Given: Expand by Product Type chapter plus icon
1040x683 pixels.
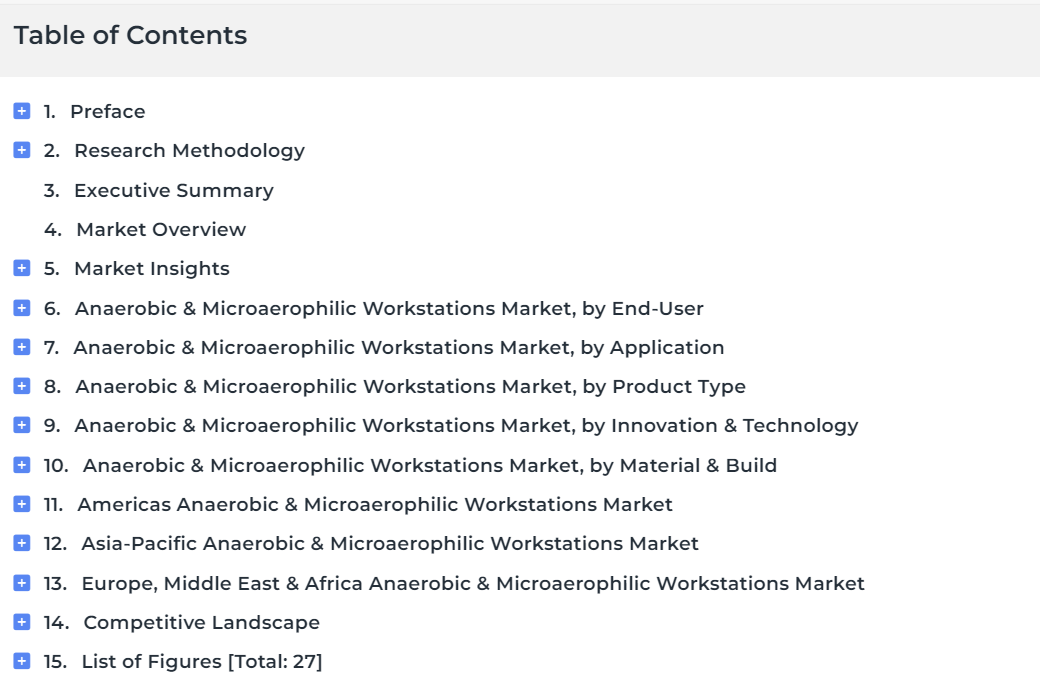Looking at the screenshot, I should [x=22, y=386].
